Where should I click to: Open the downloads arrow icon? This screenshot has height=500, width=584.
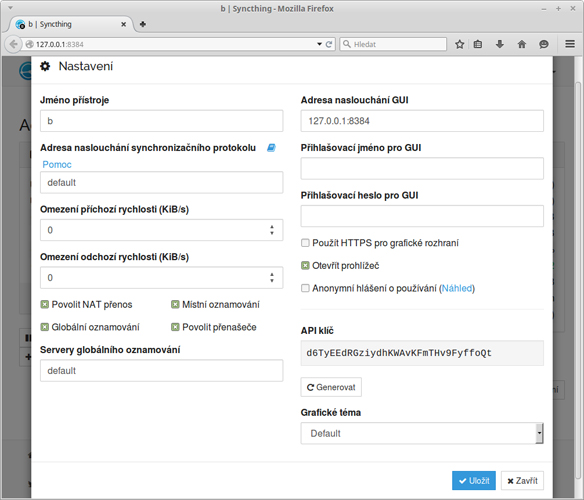click(x=500, y=44)
